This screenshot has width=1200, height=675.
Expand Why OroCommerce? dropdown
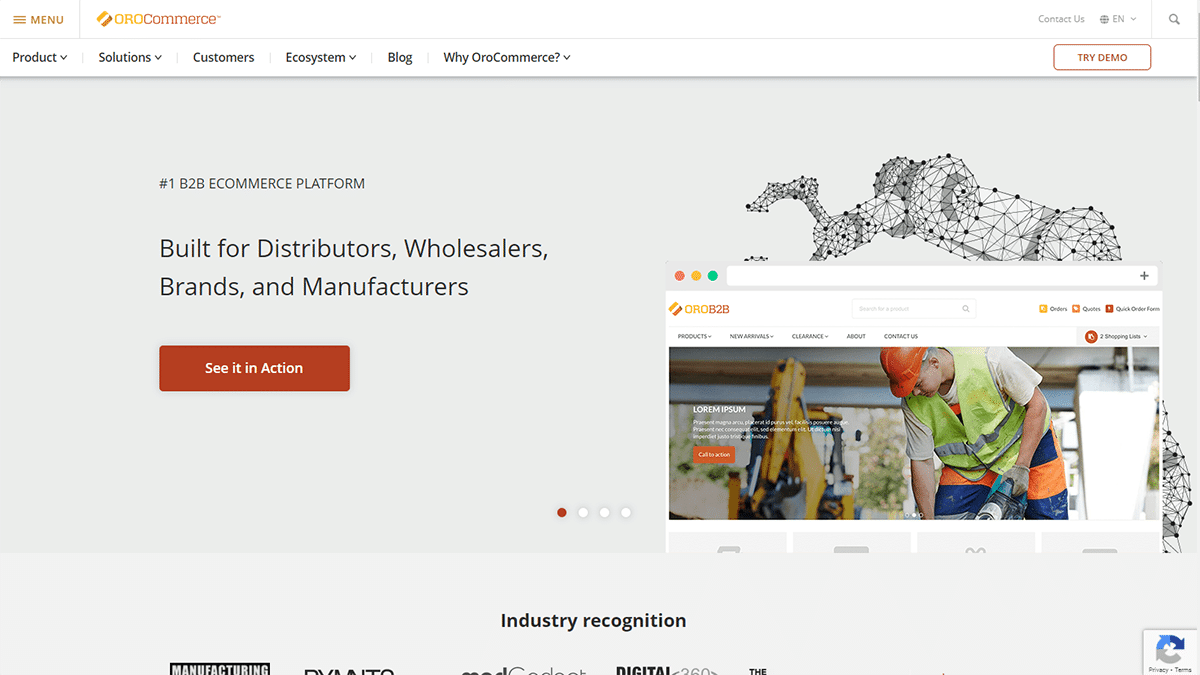(x=507, y=57)
